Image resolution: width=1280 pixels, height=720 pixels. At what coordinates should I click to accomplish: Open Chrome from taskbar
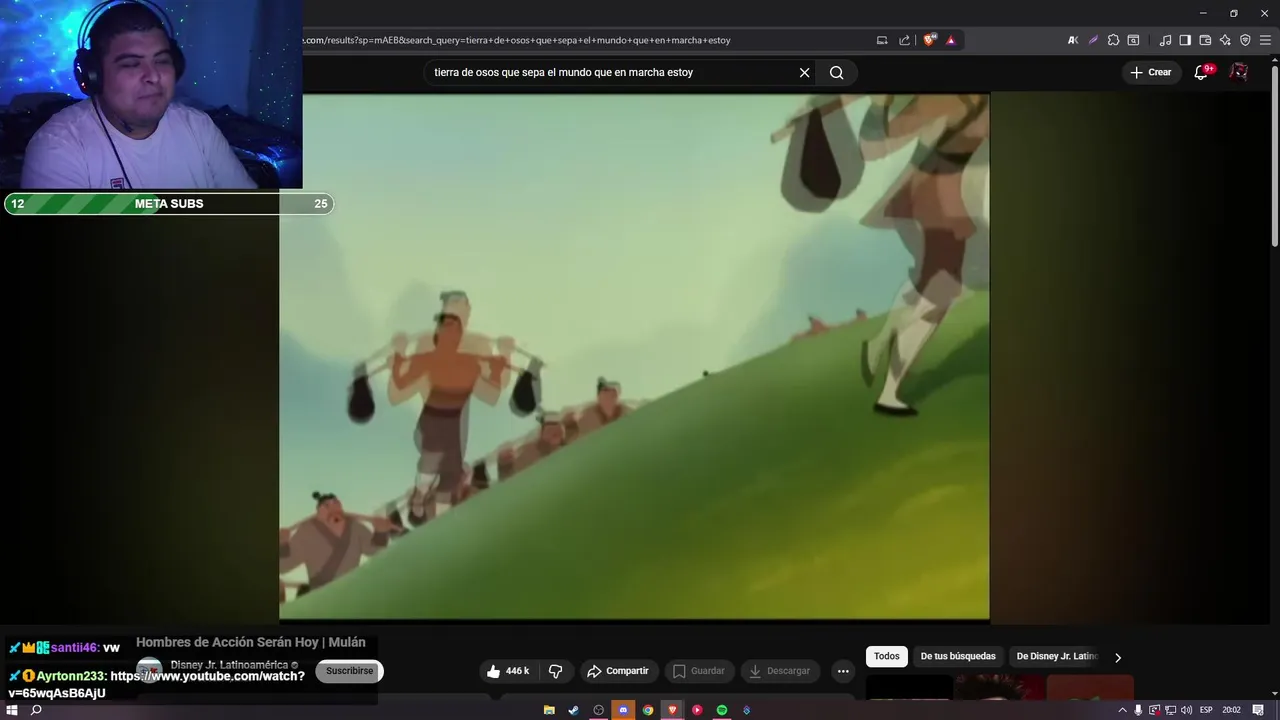pos(648,710)
